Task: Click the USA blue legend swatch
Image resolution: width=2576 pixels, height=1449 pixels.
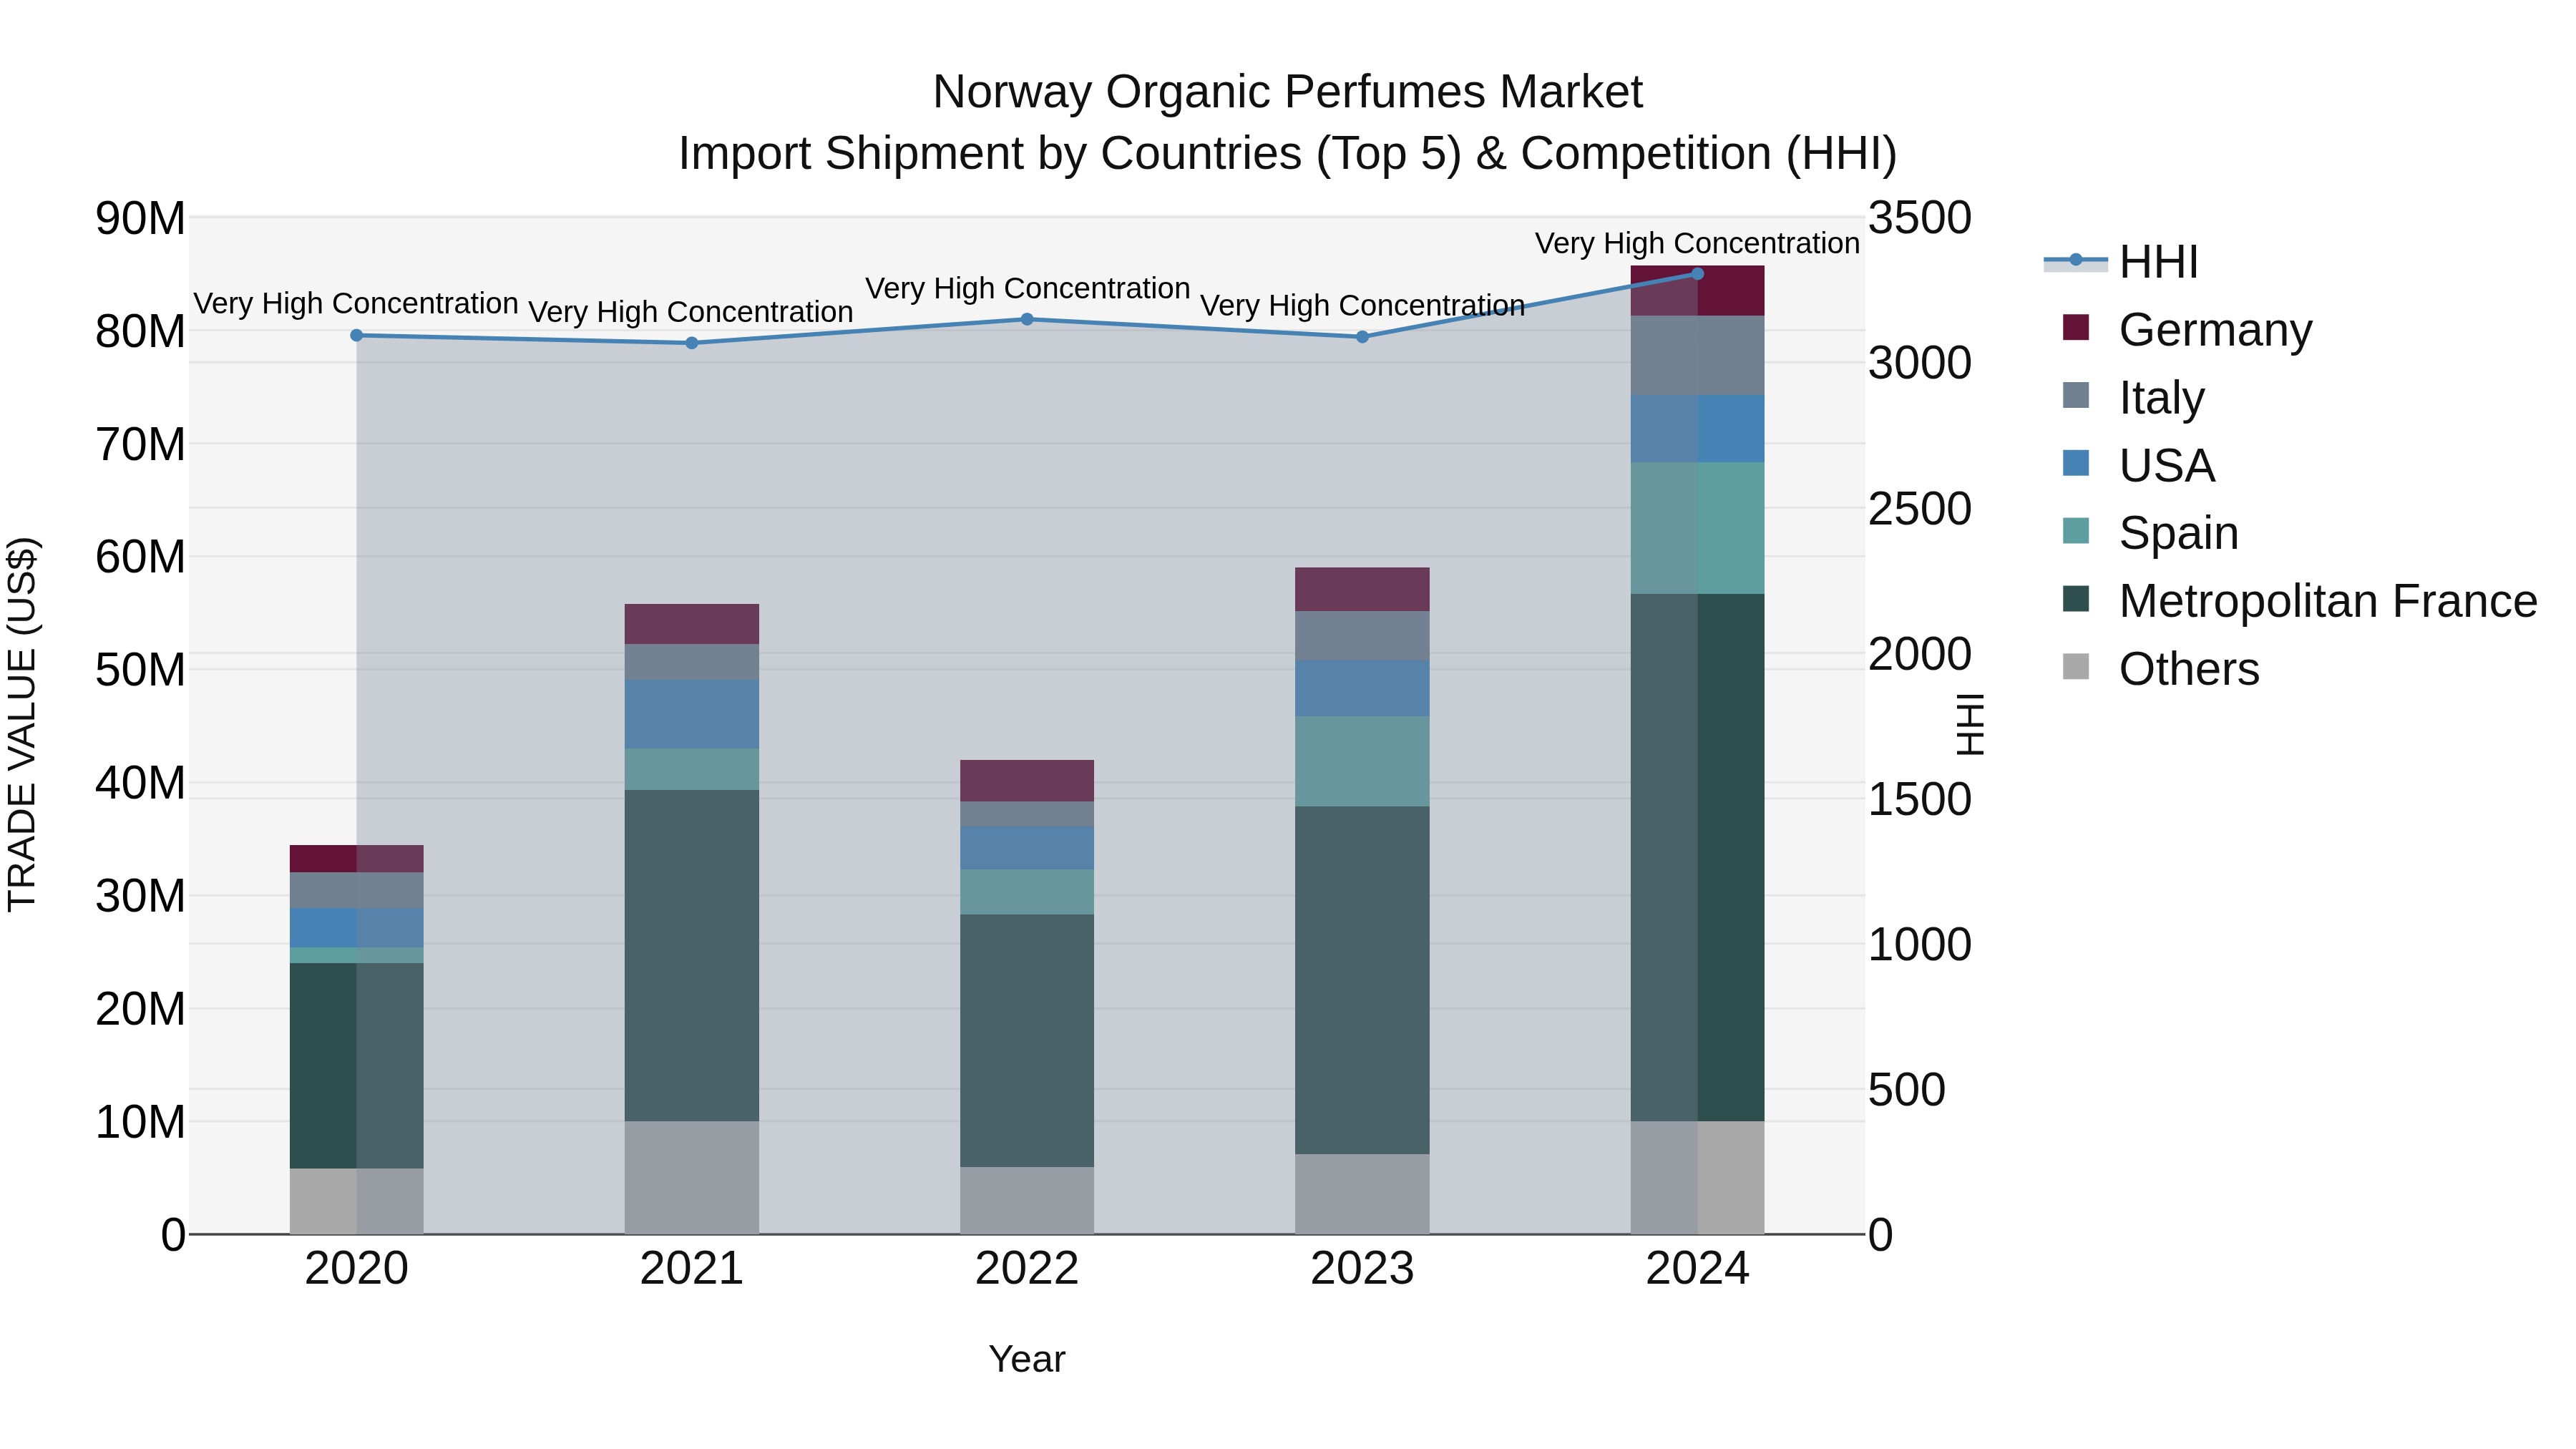Action: tap(2076, 463)
